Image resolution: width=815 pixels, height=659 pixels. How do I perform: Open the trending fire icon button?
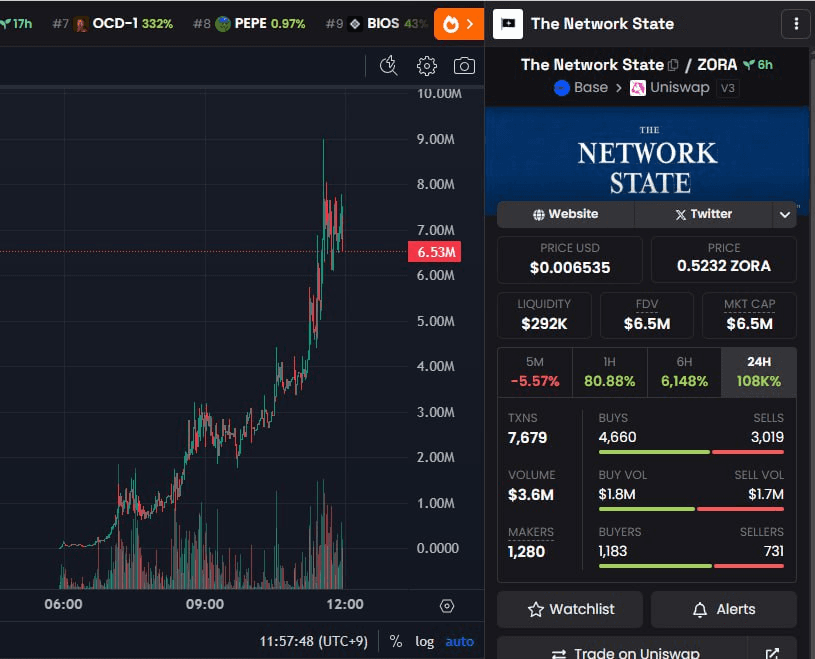pos(459,24)
